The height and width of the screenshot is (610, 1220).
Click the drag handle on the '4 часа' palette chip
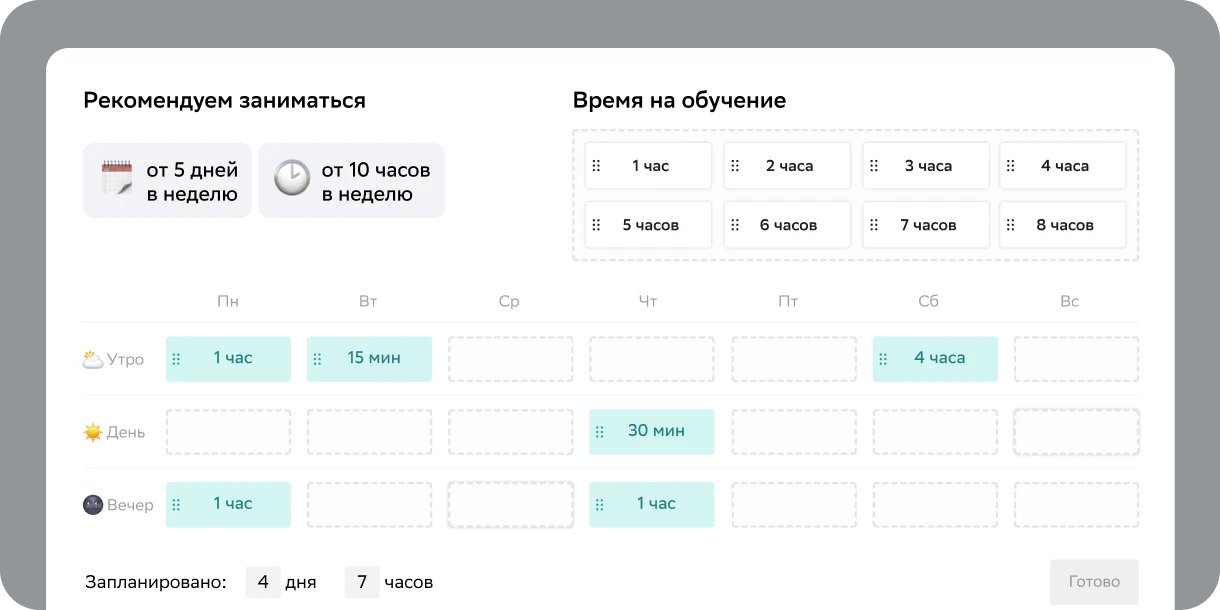click(x=1010, y=166)
